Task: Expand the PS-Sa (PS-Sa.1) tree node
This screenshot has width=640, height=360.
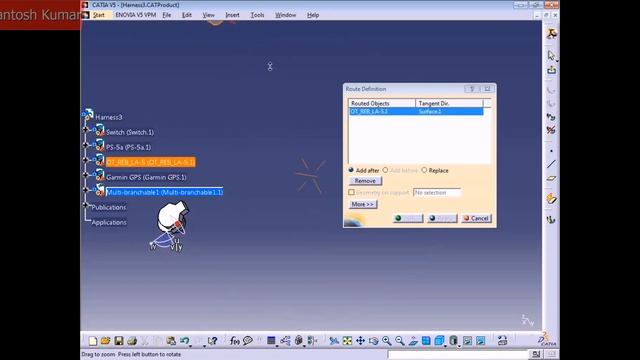Action: click(x=85, y=144)
